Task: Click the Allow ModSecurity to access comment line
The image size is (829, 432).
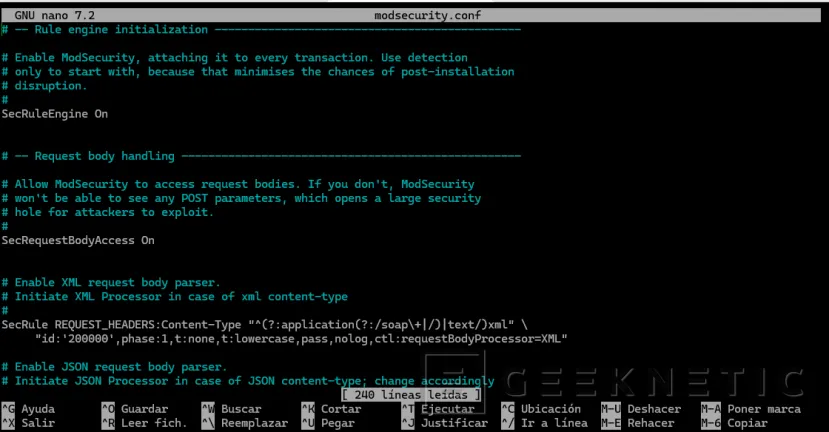Action: pos(238,184)
